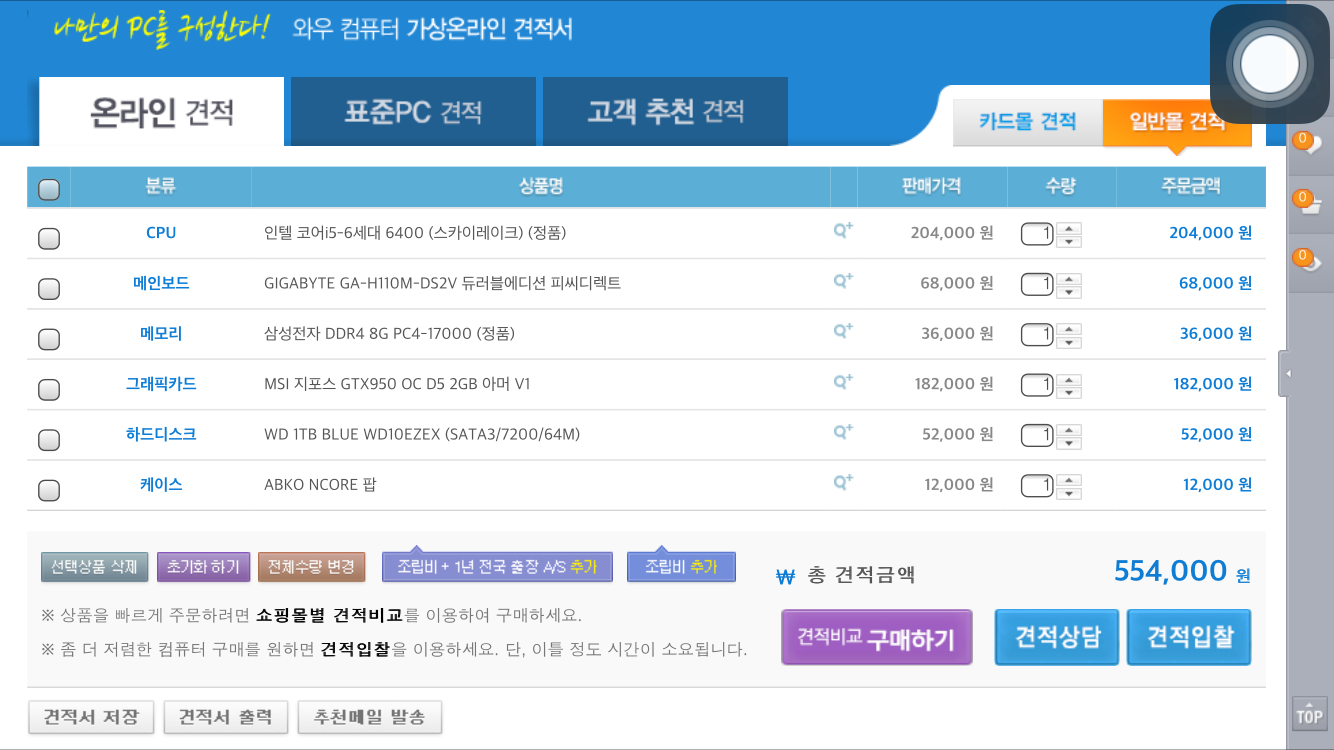Click the TOP scroll-to-top button

pos(1309,714)
